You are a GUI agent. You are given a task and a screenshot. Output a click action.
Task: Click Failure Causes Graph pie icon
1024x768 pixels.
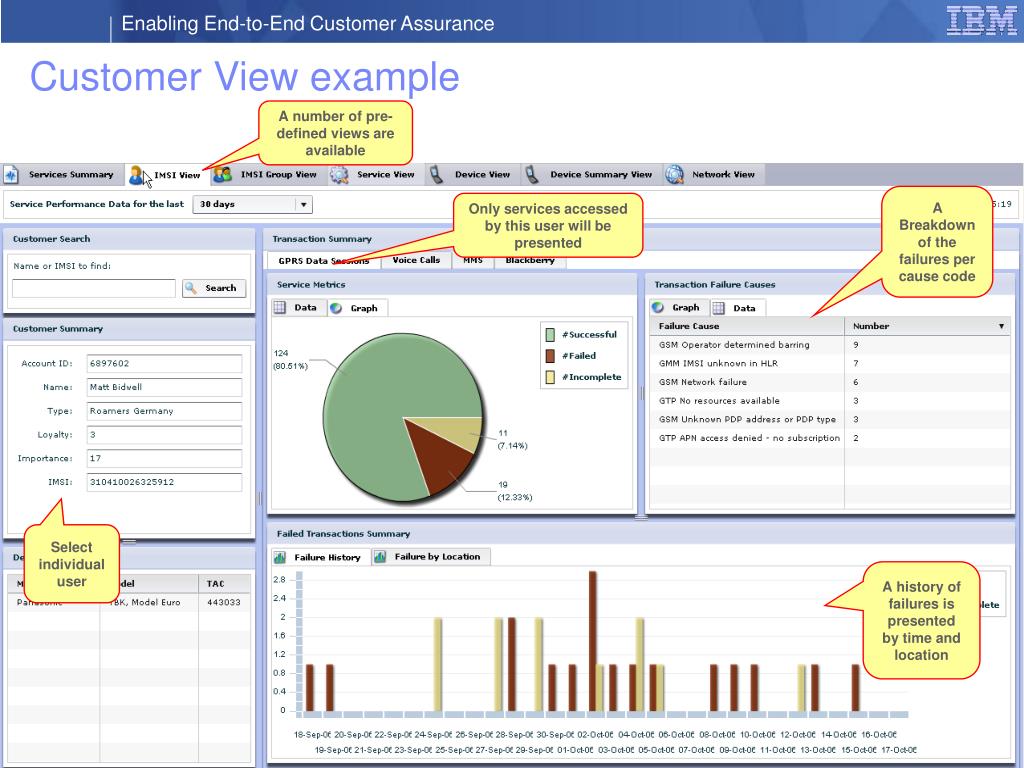[658, 308]
